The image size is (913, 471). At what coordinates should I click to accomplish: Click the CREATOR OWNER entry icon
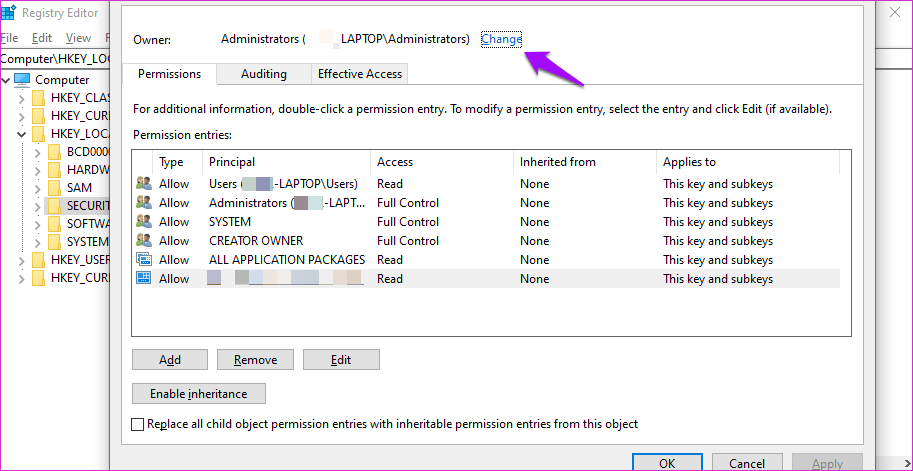[143, 241]
